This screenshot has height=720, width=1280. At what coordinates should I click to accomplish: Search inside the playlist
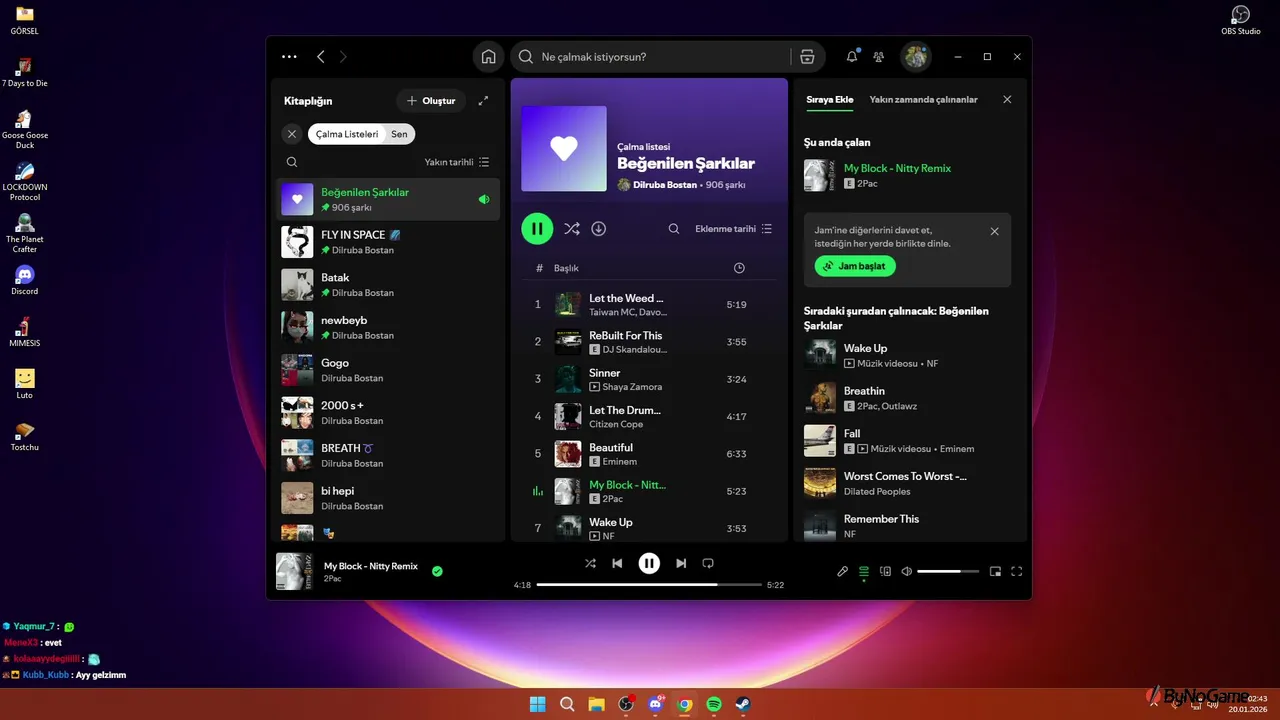tap(674, 229)
